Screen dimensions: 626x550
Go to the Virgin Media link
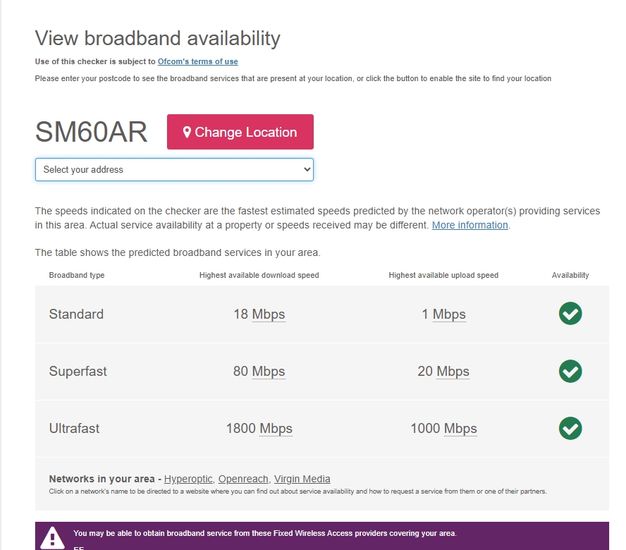coord(300,479)
